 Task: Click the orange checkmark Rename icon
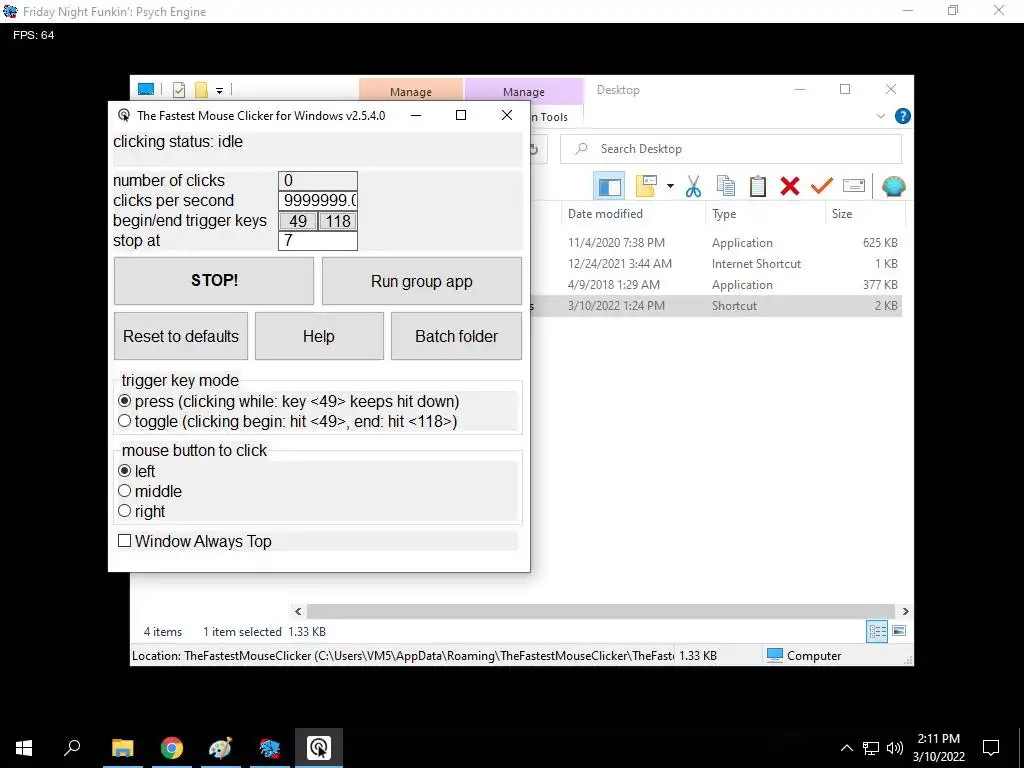[822, 187]
